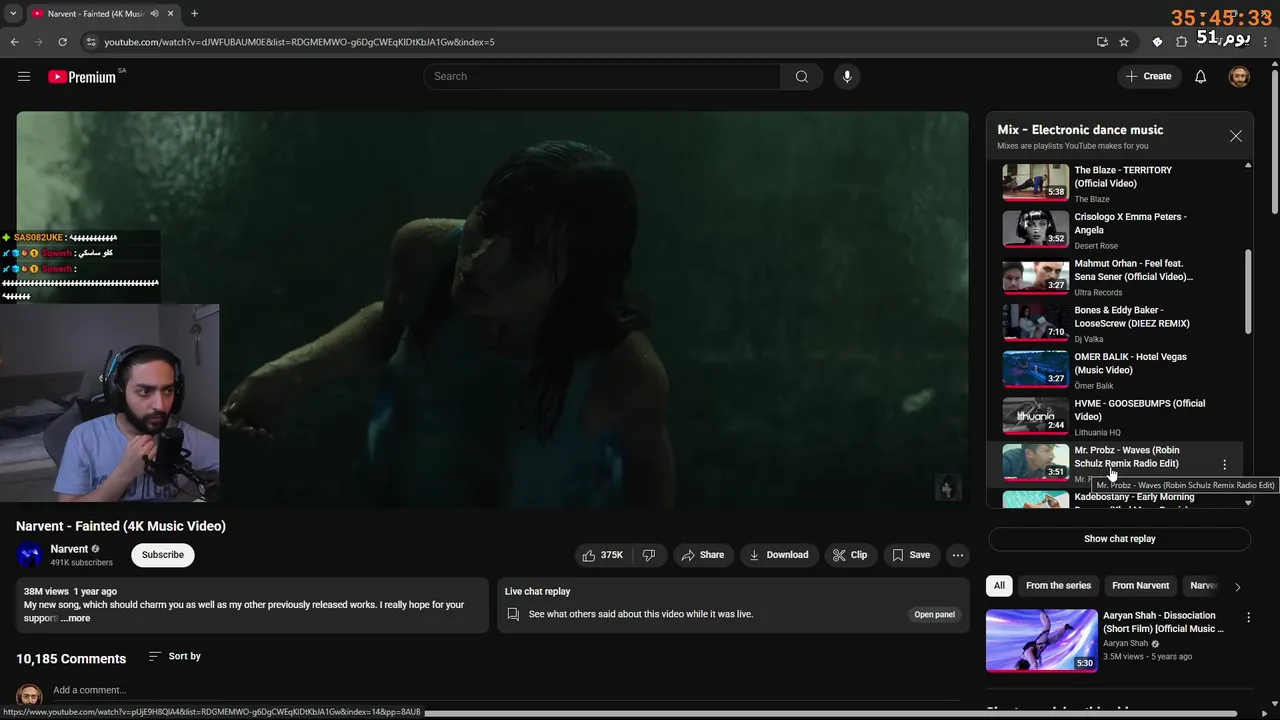Close the Narvent - Fainted browser tab
The image size is (1280, 720).
coord(171,13)
